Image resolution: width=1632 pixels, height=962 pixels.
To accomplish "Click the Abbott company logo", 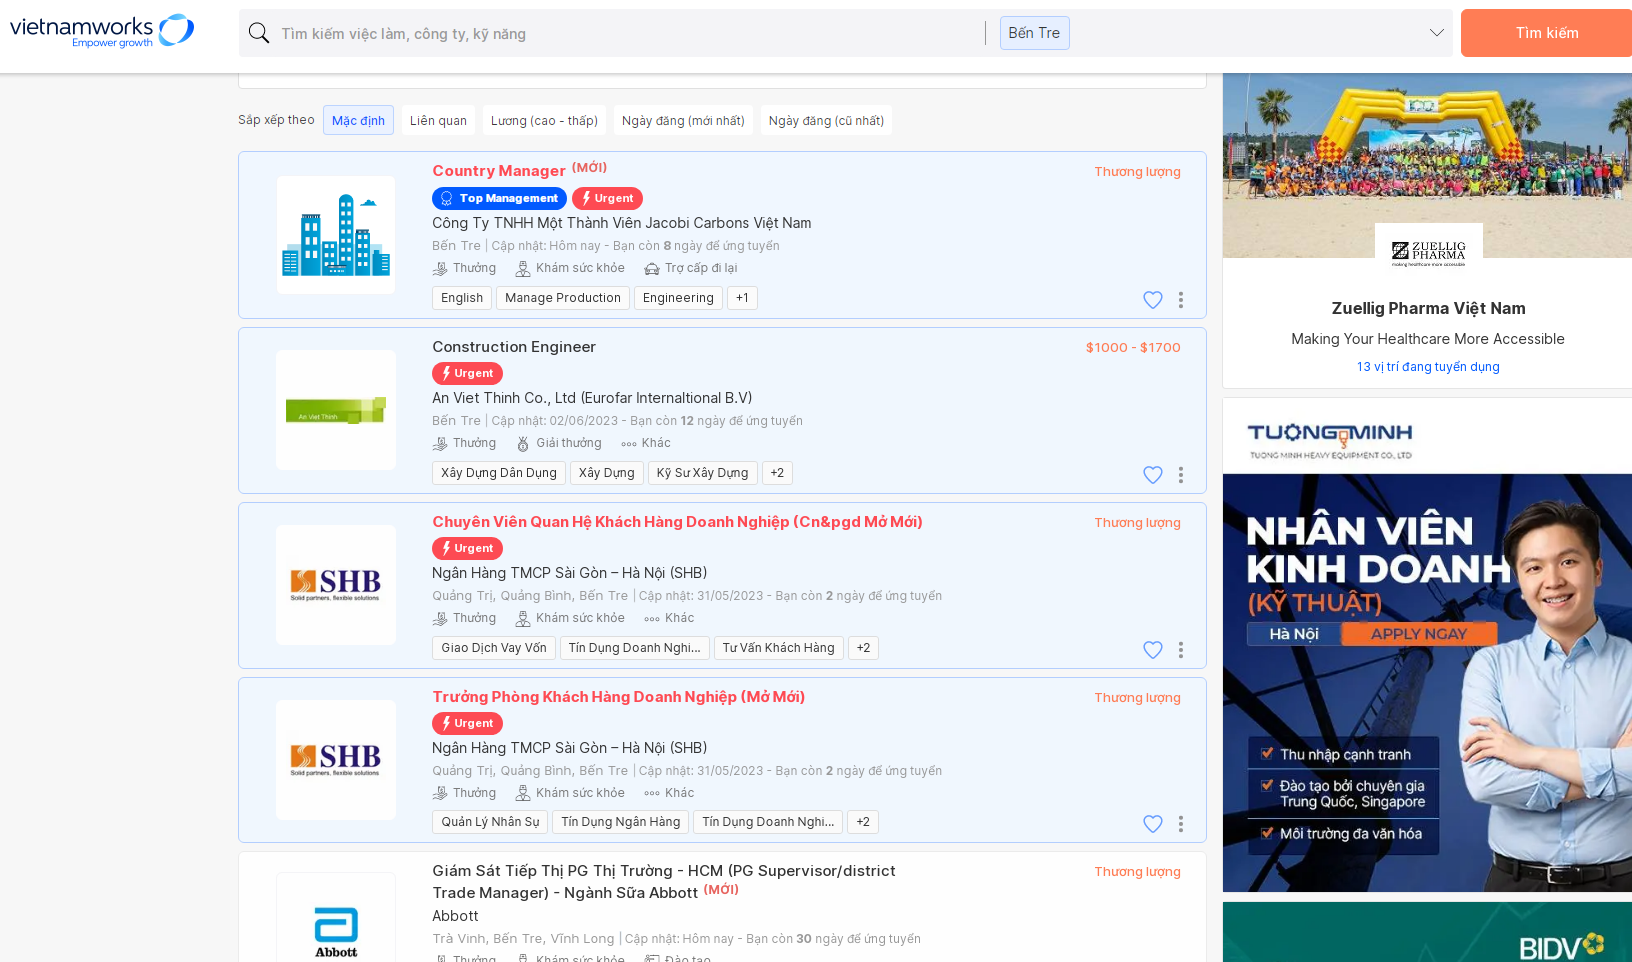I will (336, 917).
